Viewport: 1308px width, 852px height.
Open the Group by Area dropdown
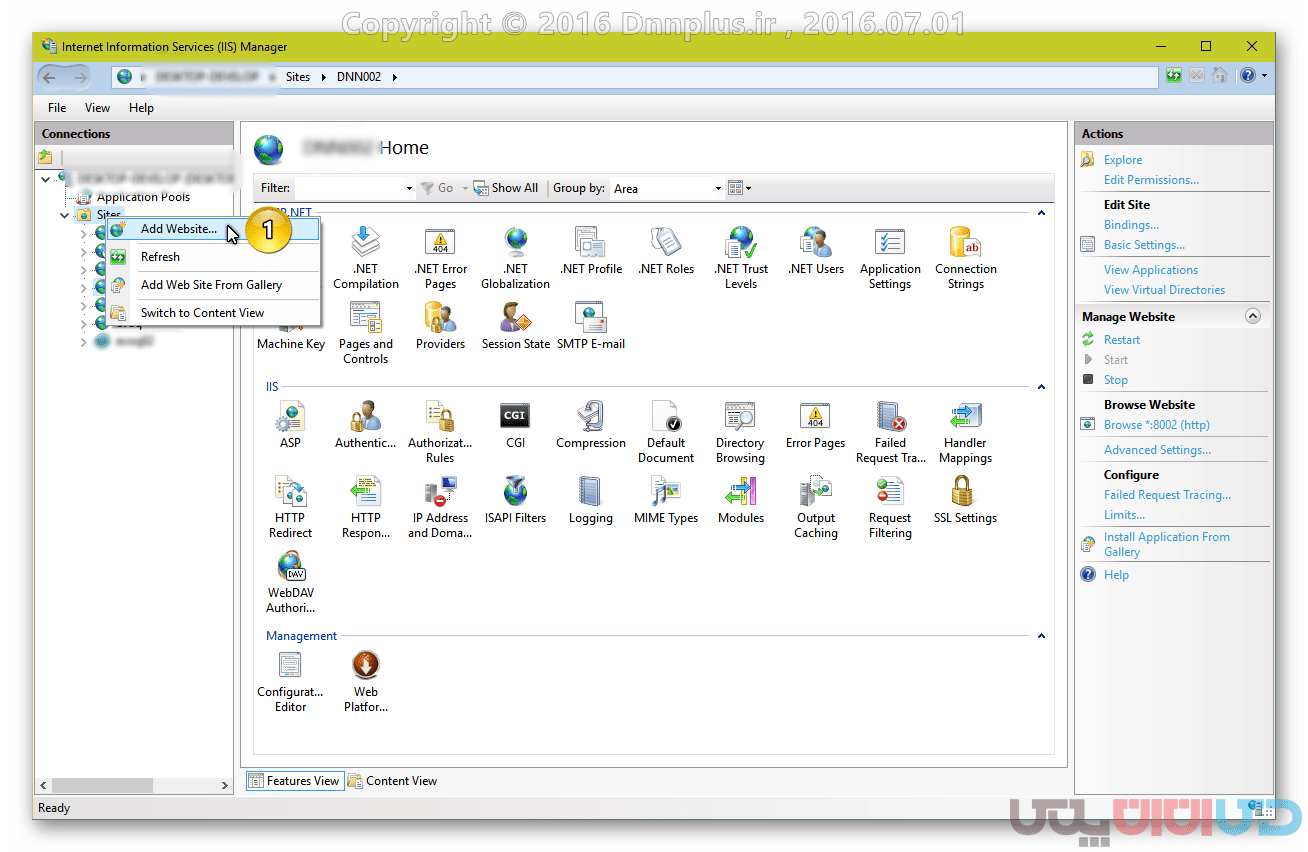click(x=667, y=188)
